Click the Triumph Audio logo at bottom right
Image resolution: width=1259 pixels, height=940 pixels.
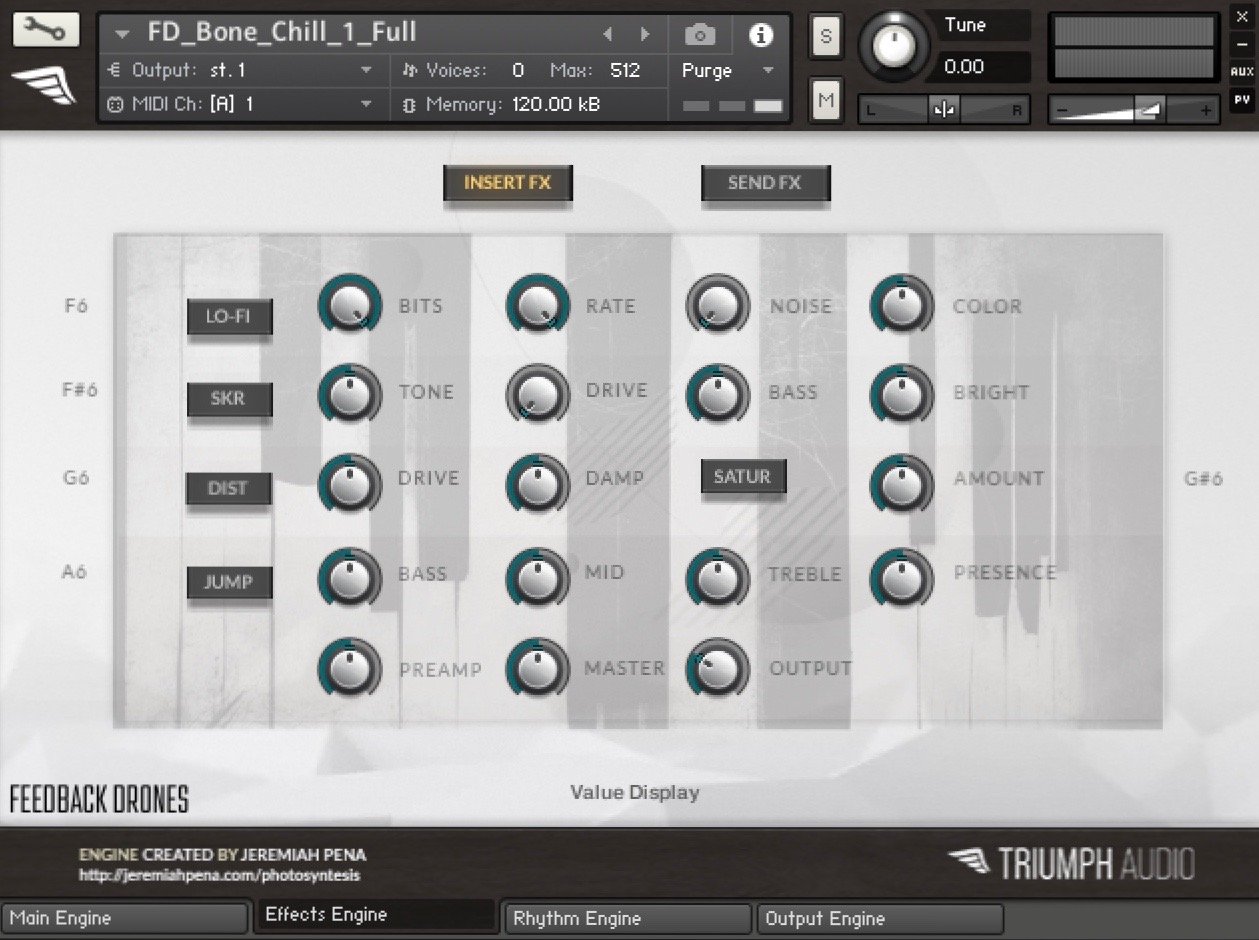1072,863
